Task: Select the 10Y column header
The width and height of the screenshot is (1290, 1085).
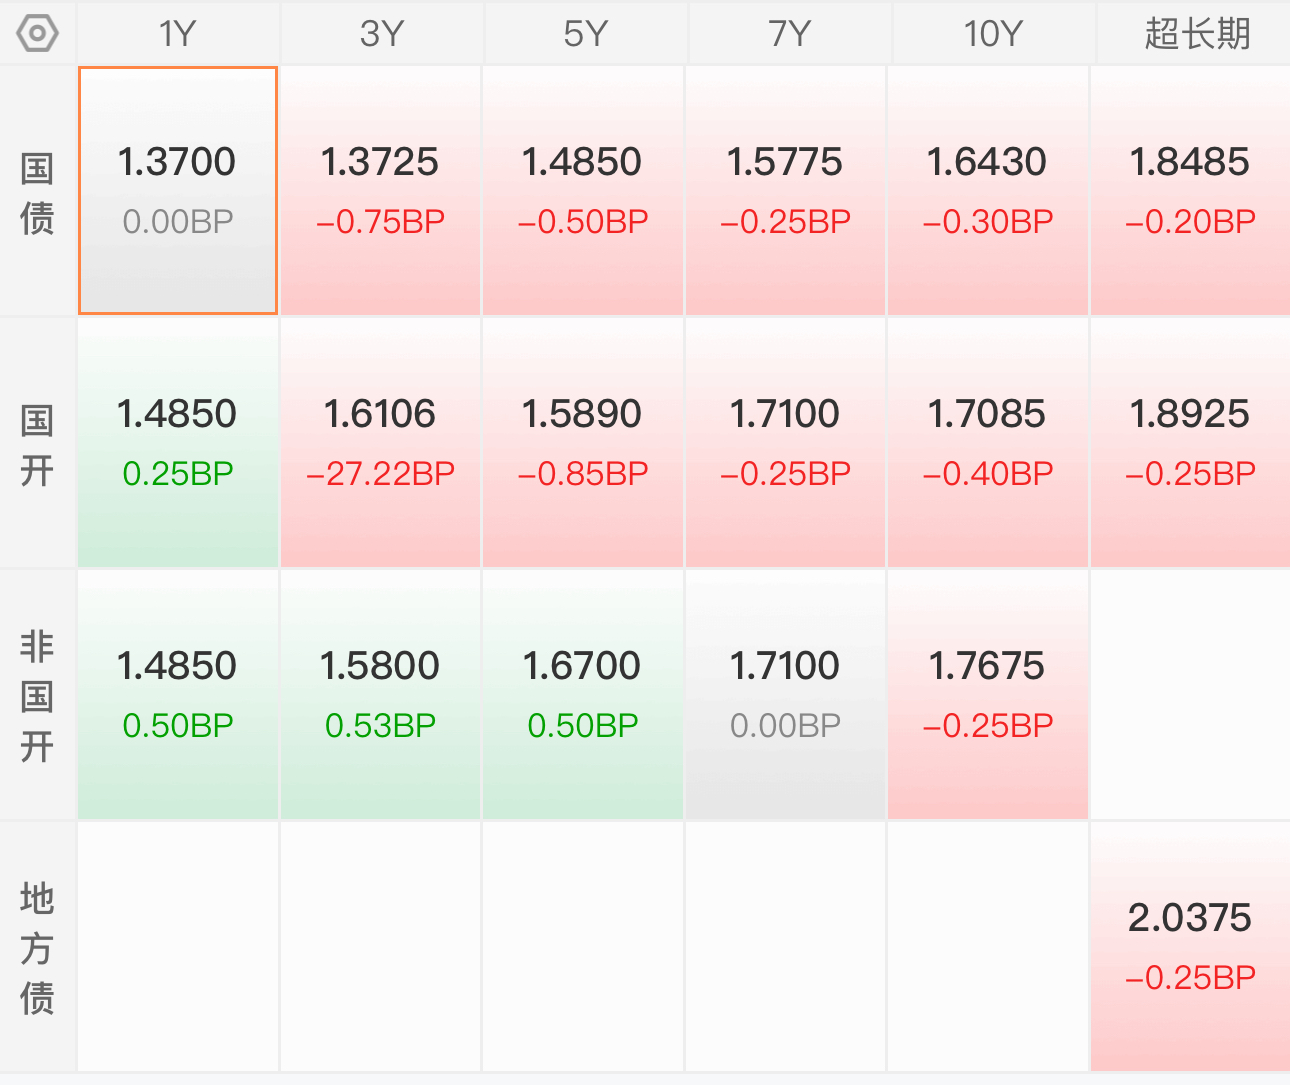Action: 994,34
